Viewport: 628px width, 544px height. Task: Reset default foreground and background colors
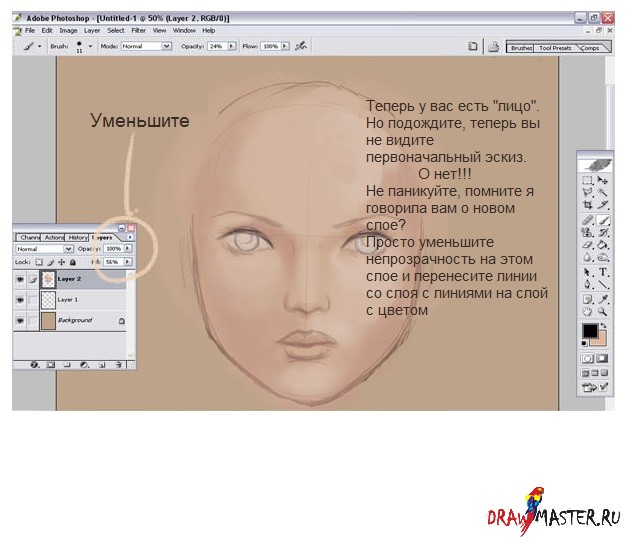click(584, 343)
